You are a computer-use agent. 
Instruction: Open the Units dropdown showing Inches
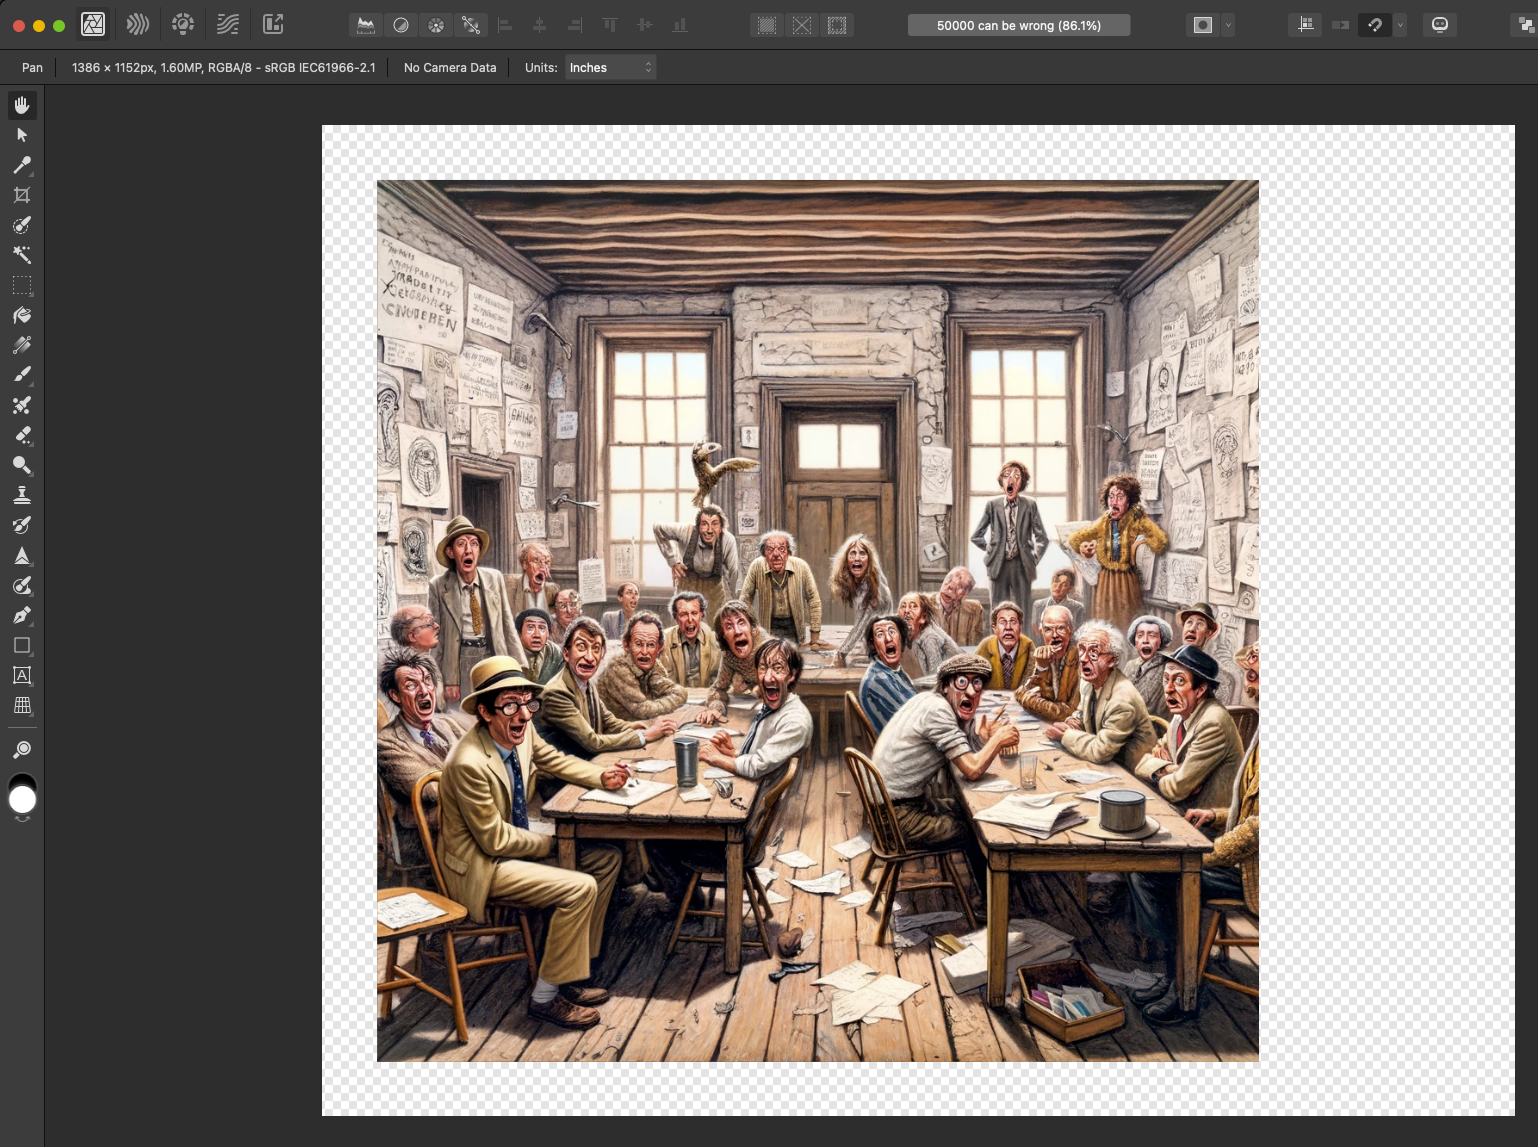(610, 67)
